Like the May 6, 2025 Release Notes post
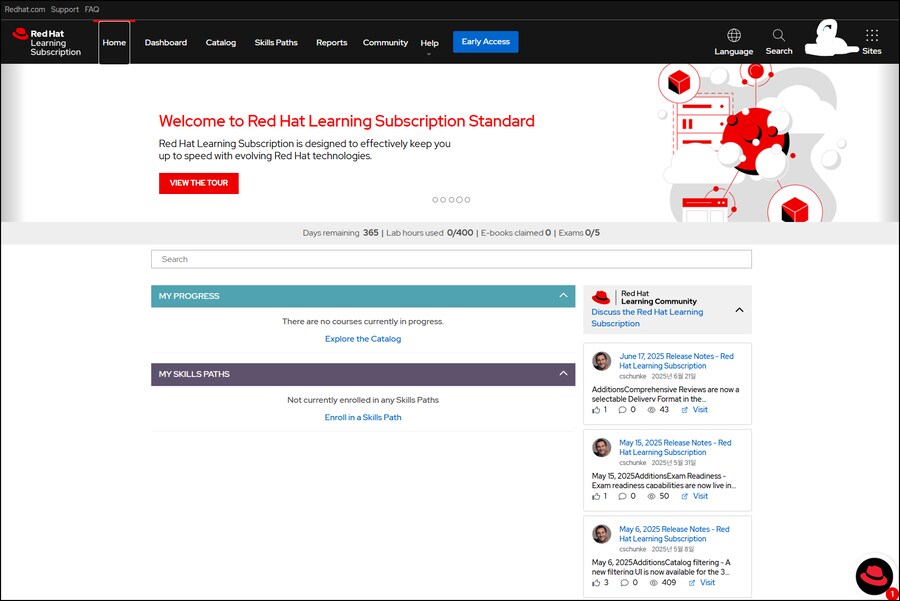This screenshot has height=601, width=900. click(596, 583)
